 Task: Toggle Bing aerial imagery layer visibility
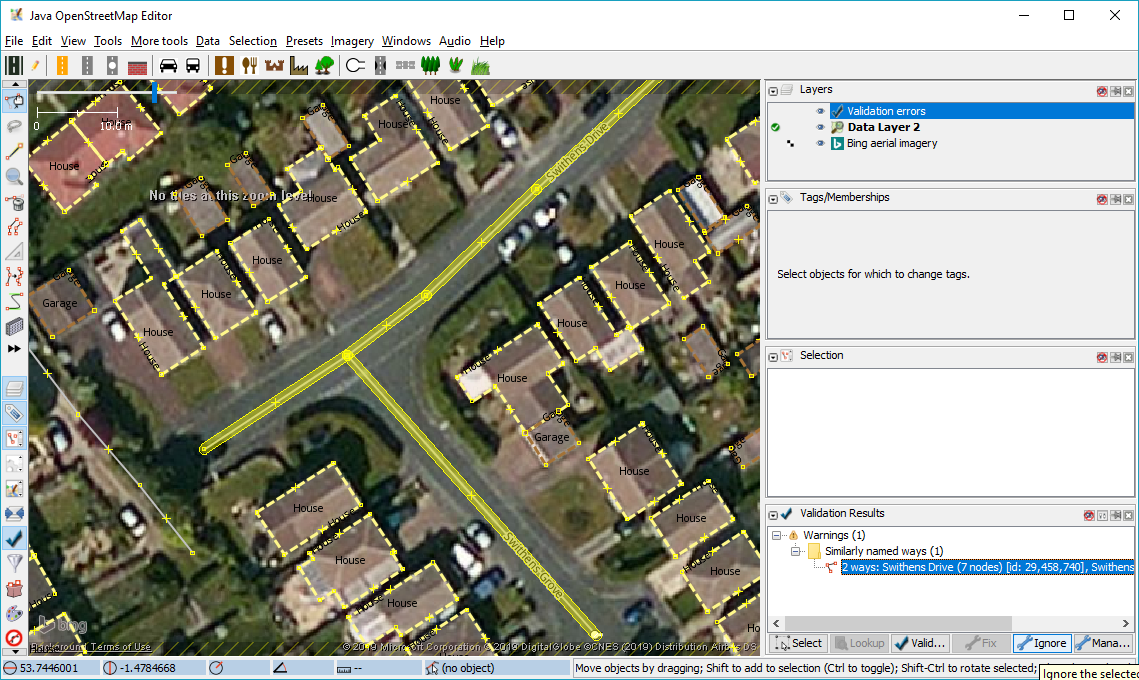821,143
